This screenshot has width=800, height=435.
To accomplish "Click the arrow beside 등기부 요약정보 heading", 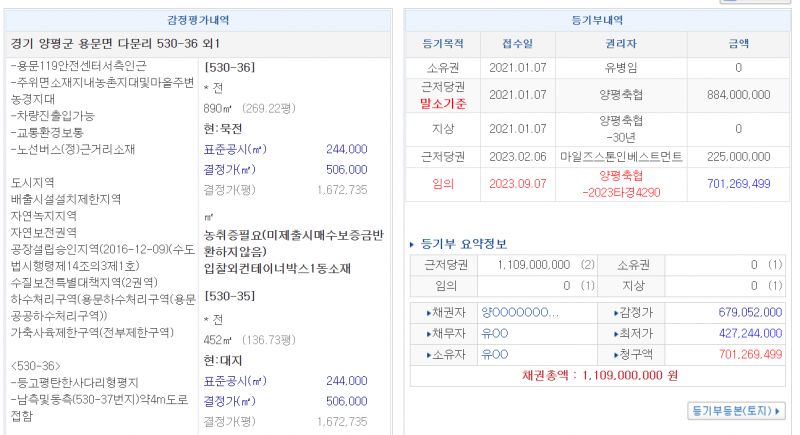I will pos(413,244).
